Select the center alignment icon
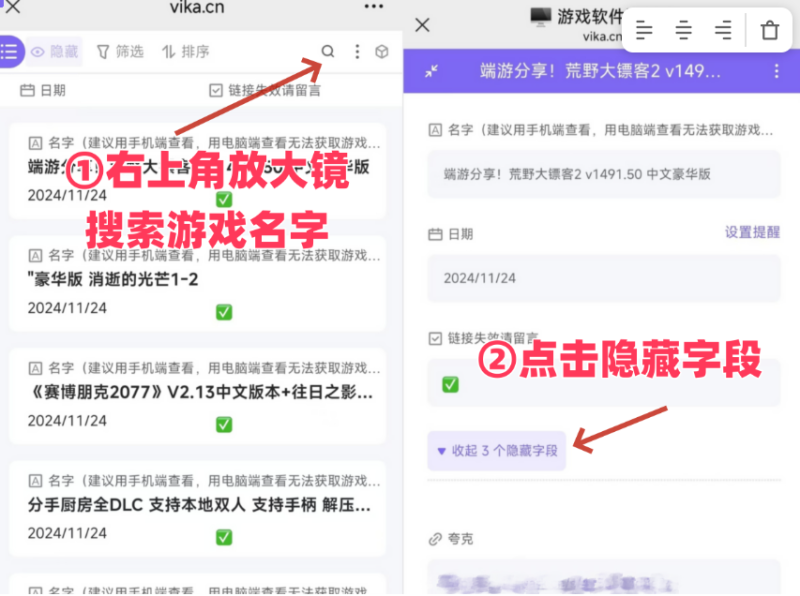 [684, 30]
